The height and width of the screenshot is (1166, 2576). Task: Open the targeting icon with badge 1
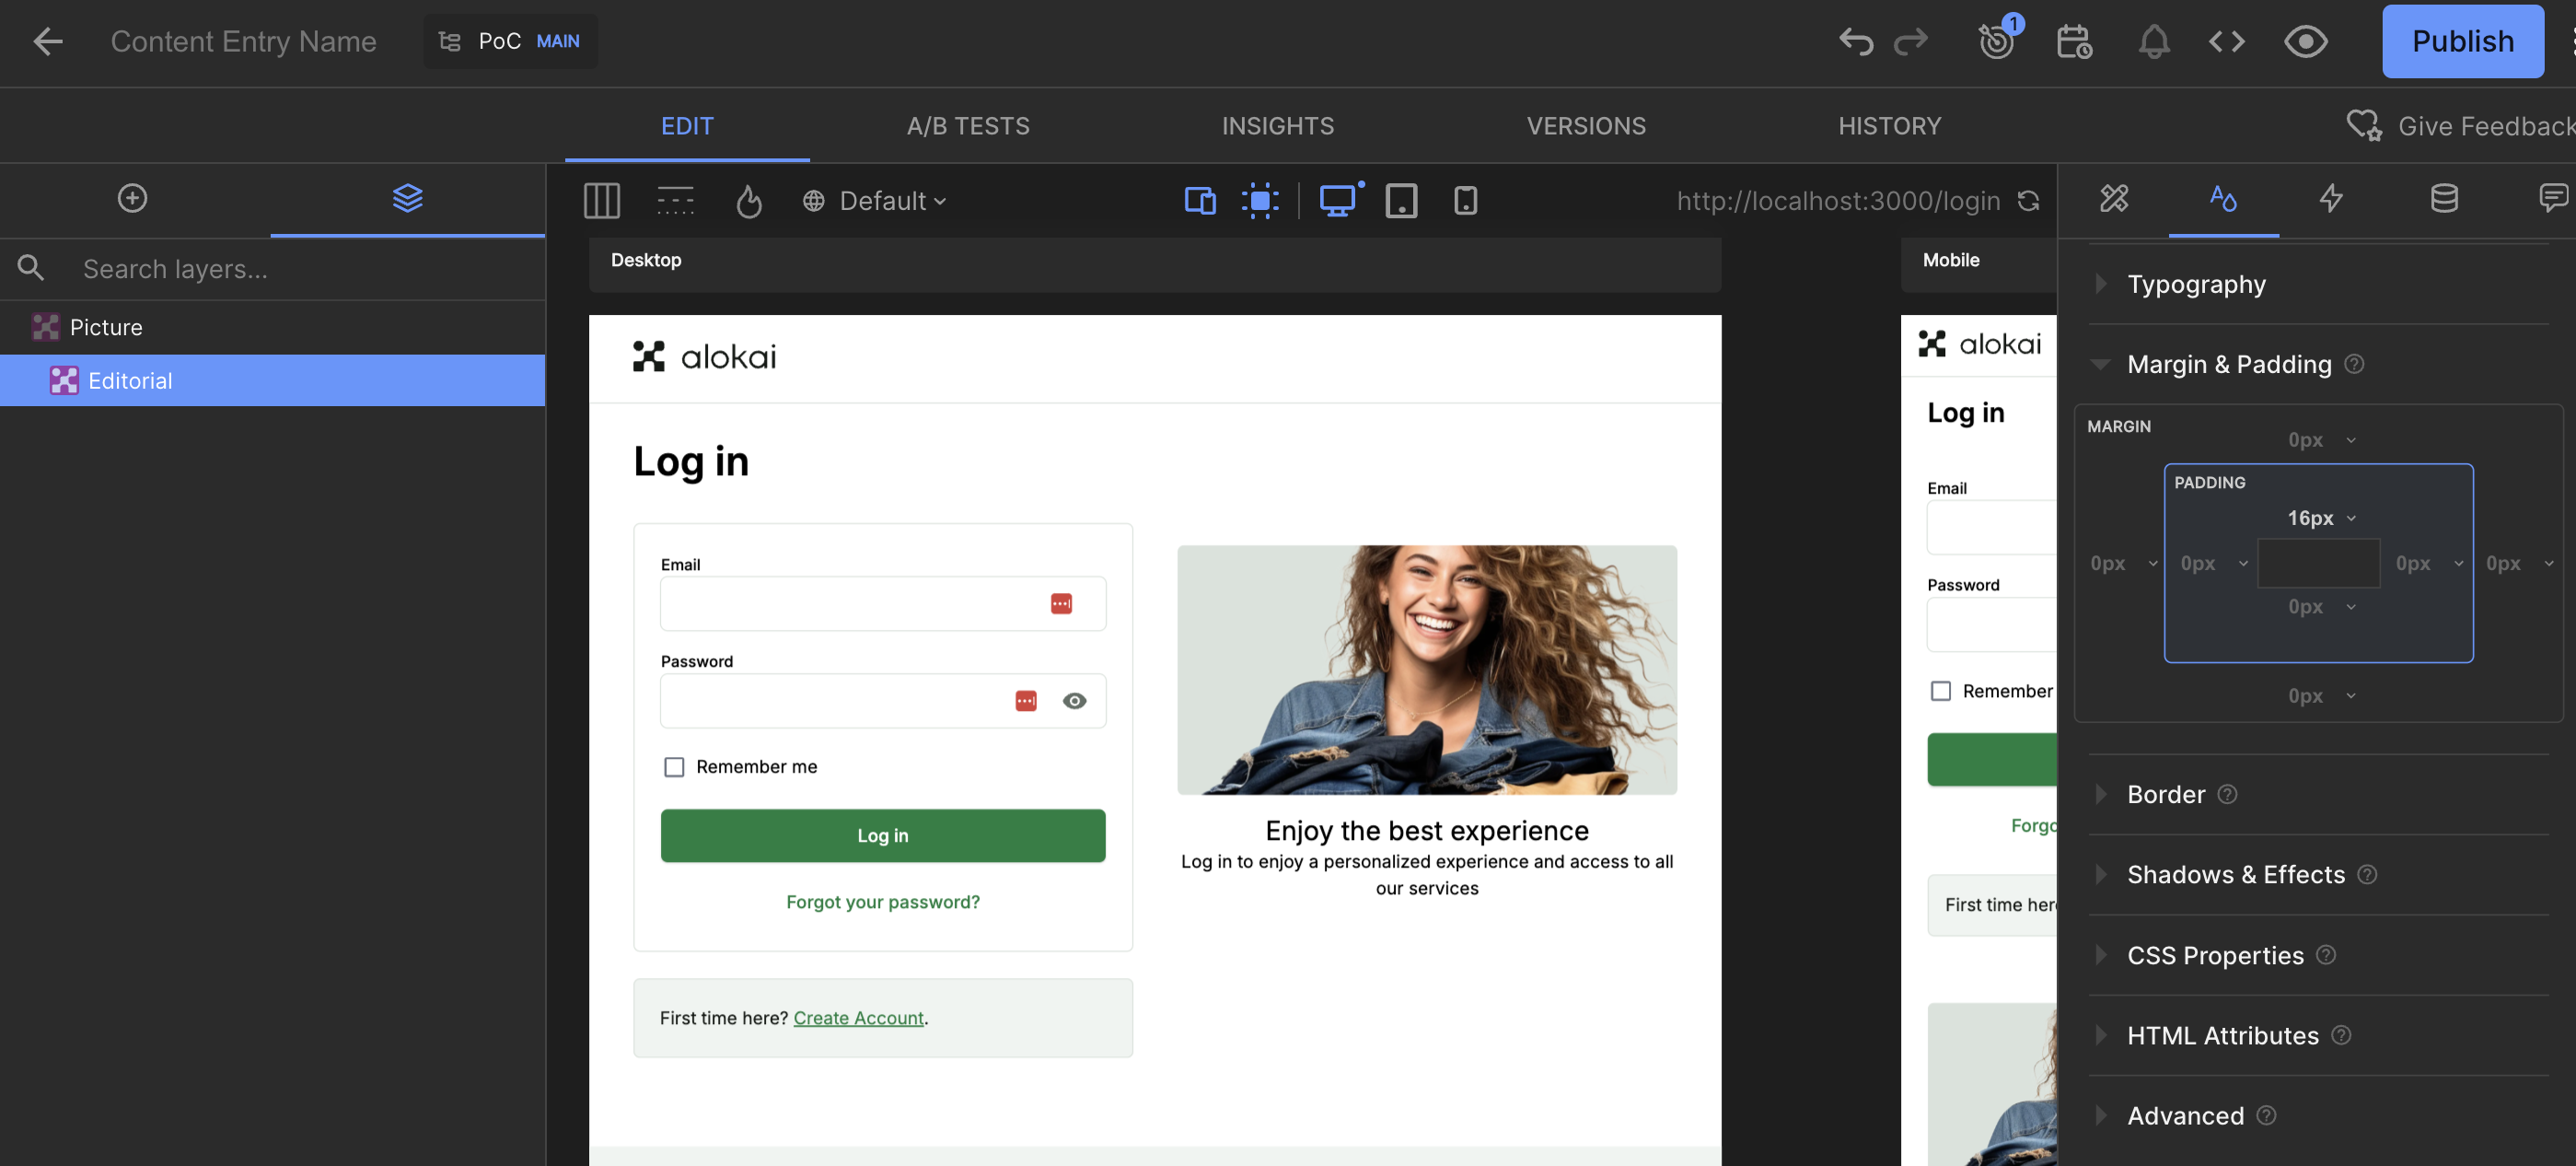[1997, 41]
